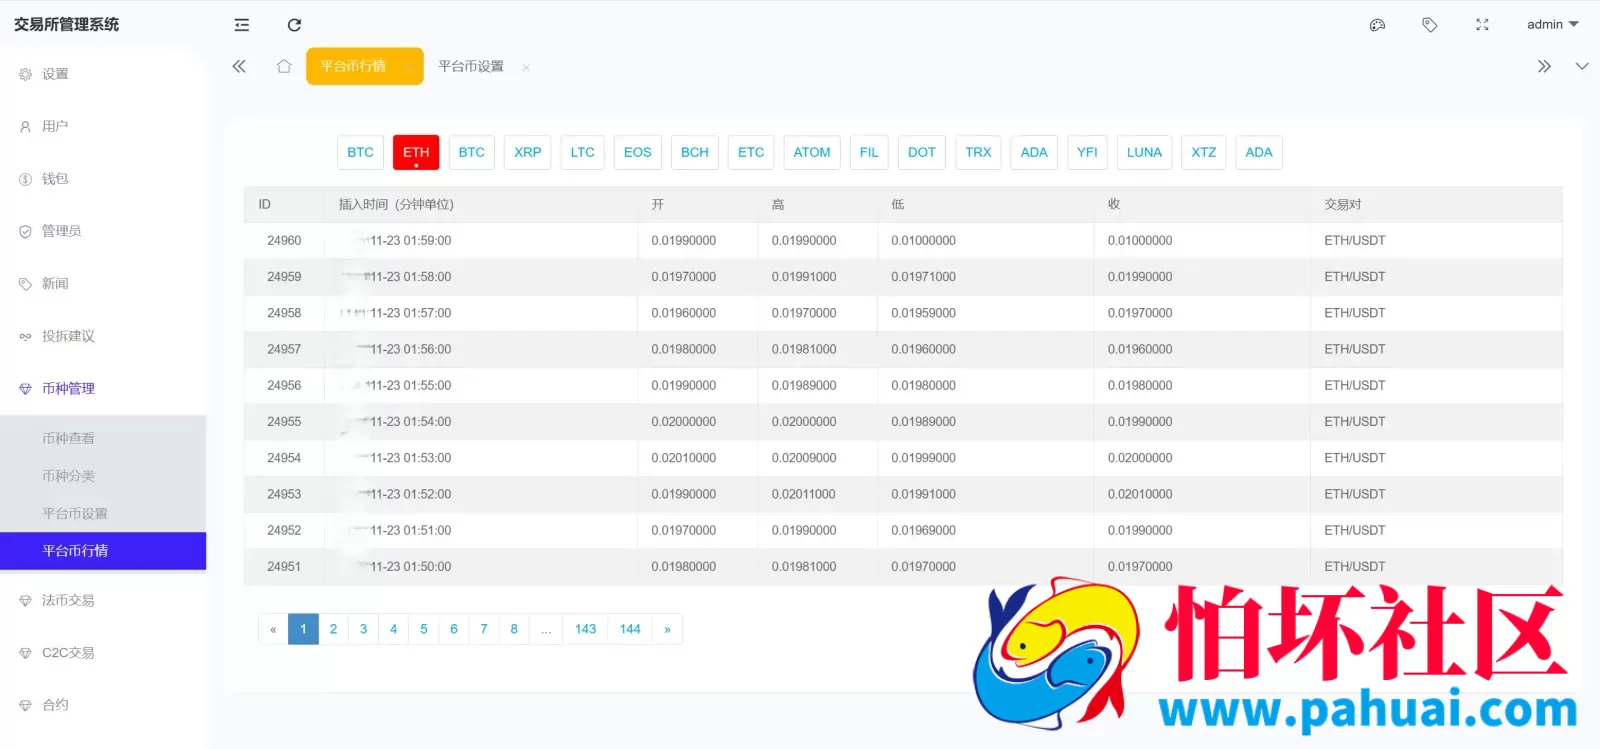Go to pagination page 3
This screenshot has height=749, width=1600.
tap(363, 629)
